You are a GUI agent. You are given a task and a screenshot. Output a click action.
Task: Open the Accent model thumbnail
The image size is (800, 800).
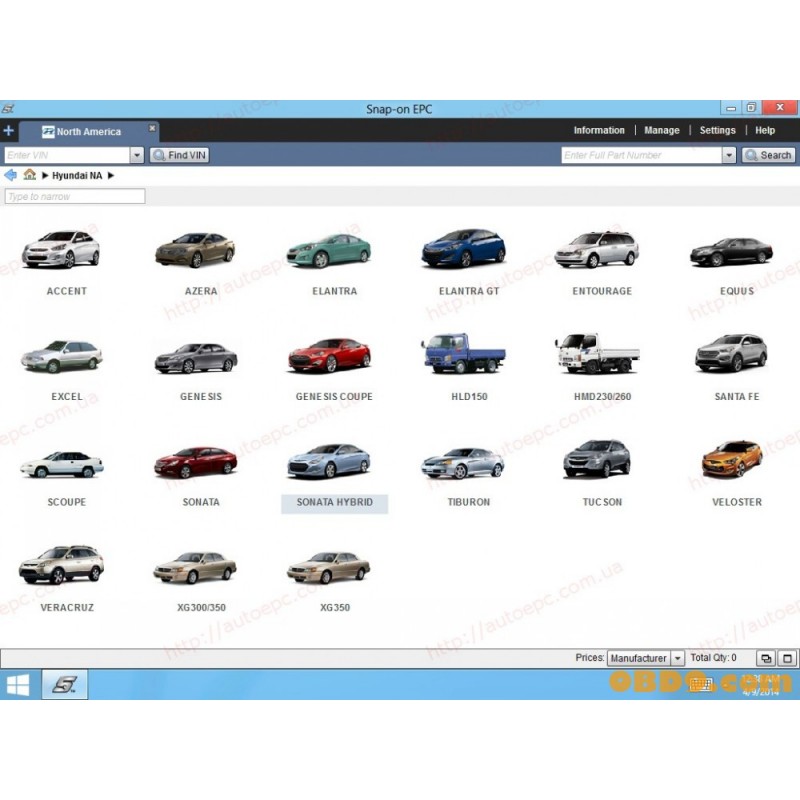coord(61,249)
